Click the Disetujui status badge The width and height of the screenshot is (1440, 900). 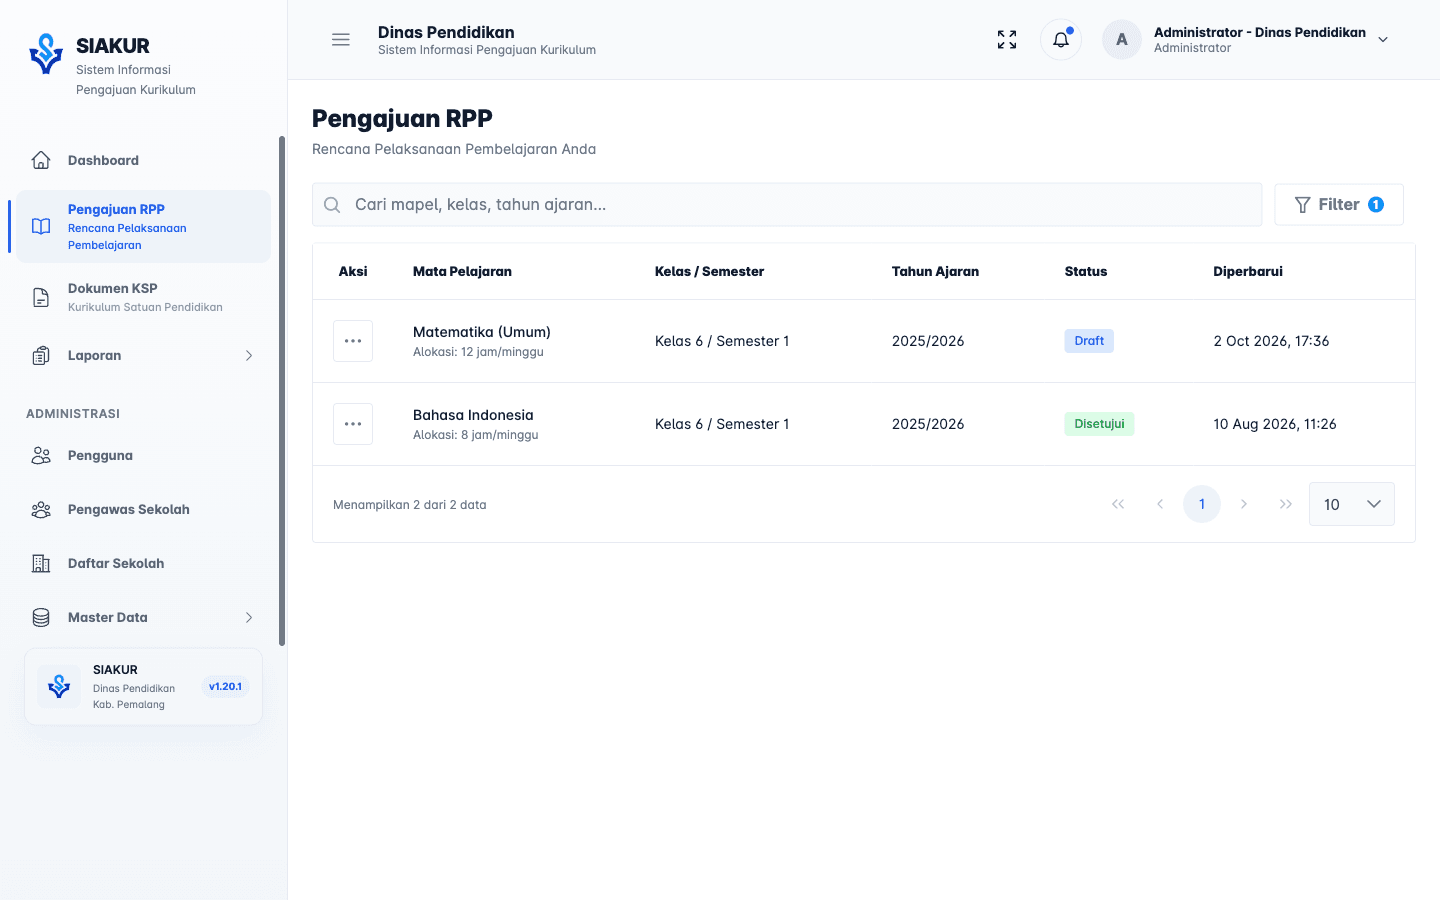pos(1099,424)
